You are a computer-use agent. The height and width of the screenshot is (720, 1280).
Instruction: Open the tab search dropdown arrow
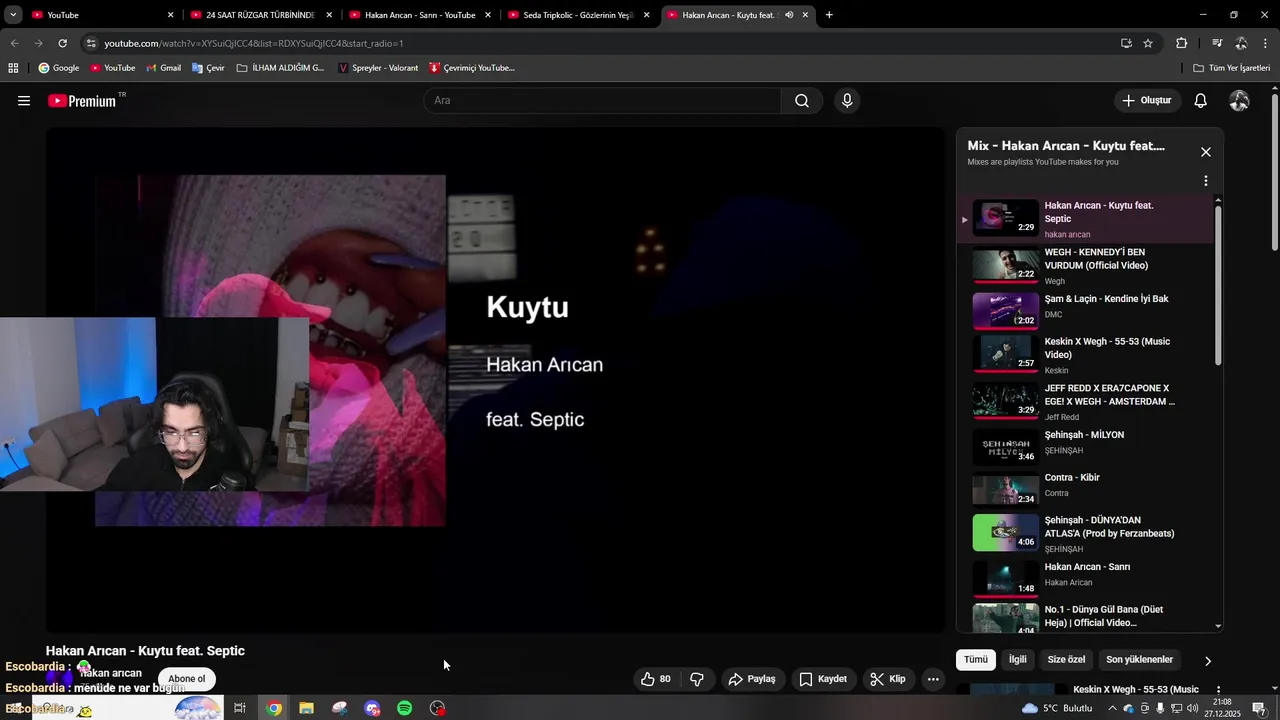click(13, 15)
